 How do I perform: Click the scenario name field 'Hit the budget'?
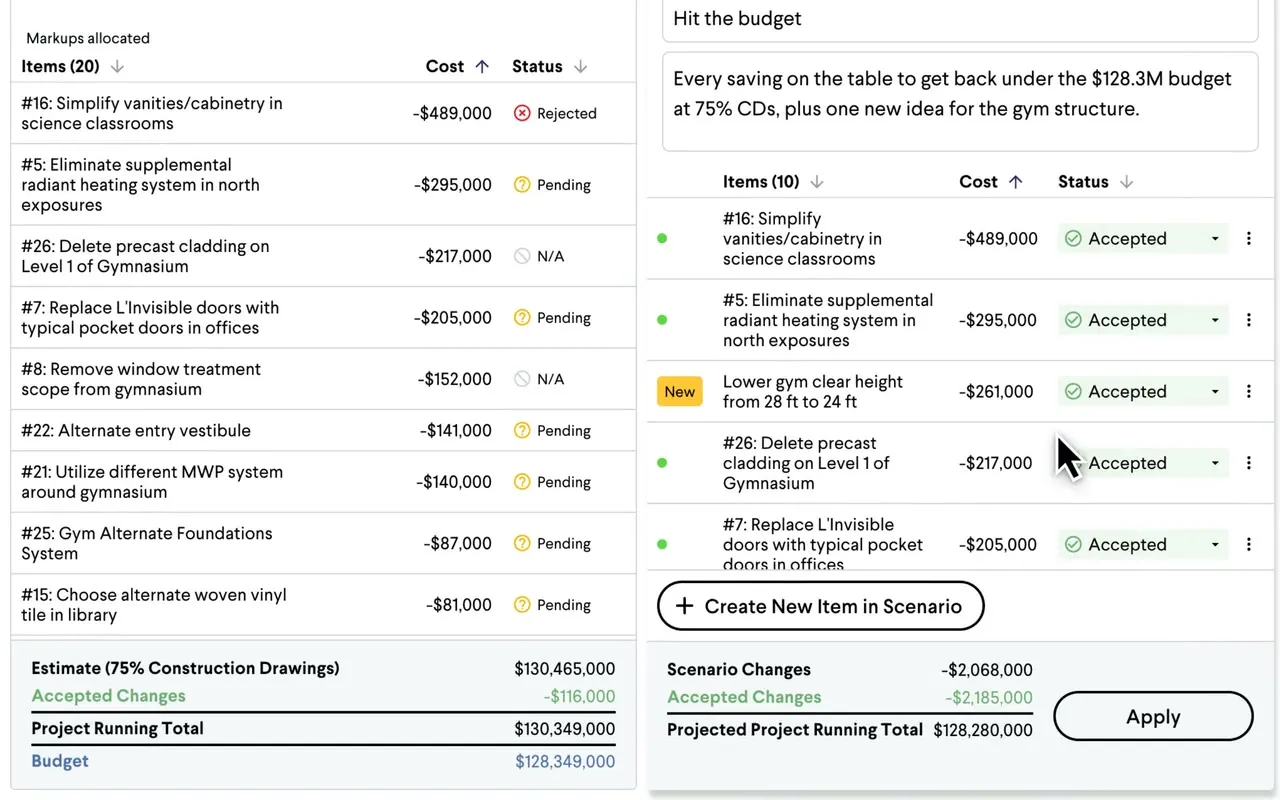tap(960, 20)
